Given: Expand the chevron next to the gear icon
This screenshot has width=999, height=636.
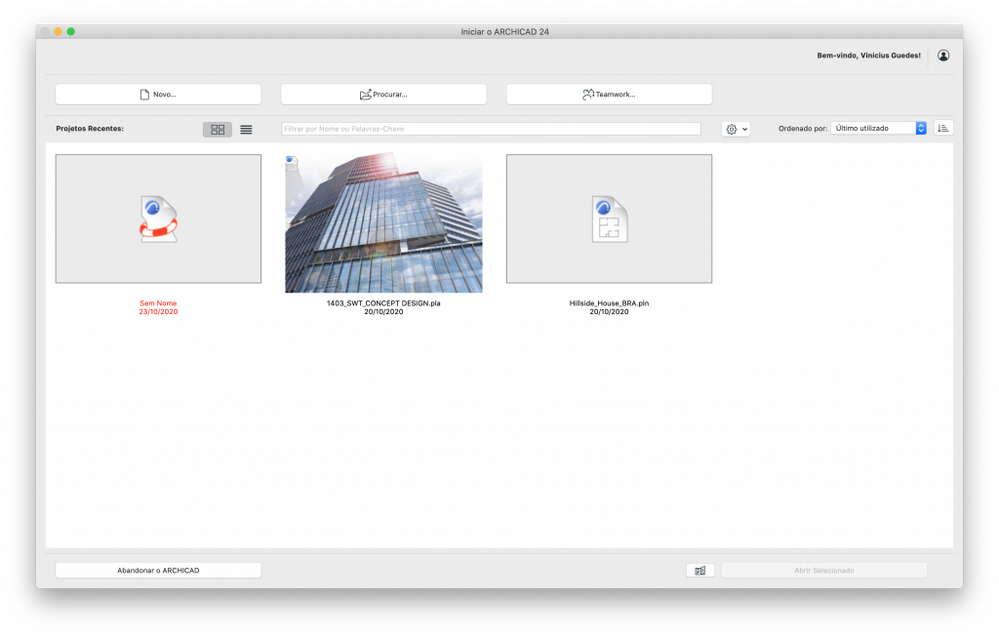Looking at the screenshot, I should point(744,129).
